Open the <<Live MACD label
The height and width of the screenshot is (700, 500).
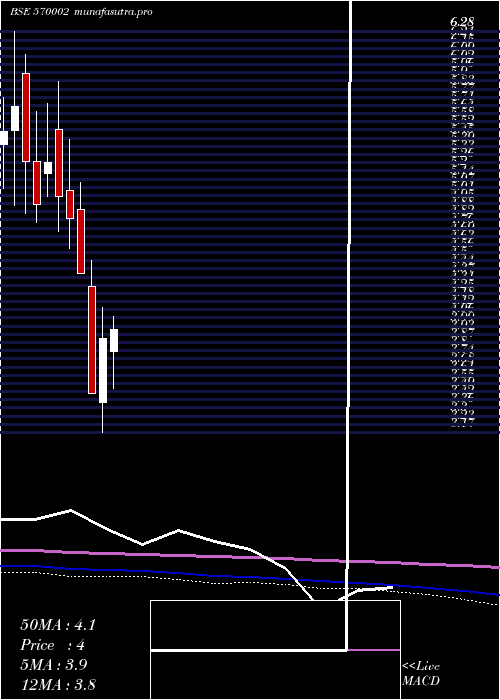pyautogui.click(x=421, y=673)
